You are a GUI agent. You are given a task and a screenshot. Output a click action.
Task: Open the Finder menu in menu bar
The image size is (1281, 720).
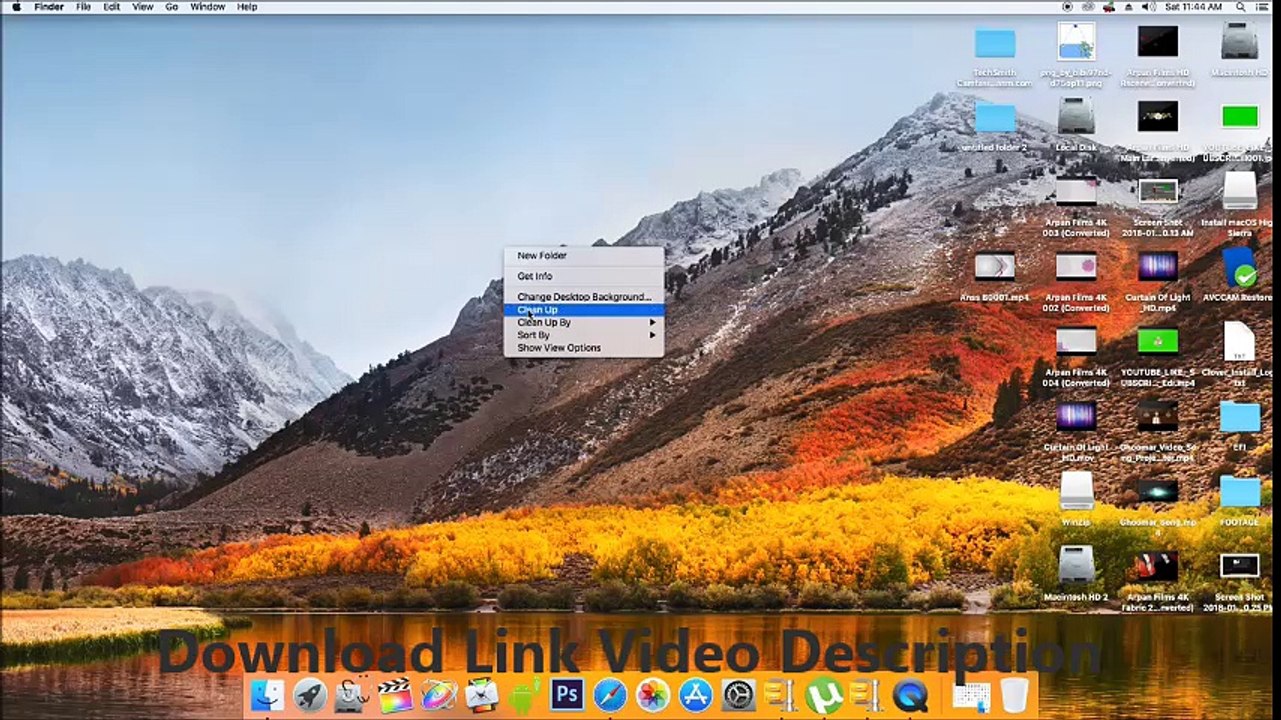(49, 7)
